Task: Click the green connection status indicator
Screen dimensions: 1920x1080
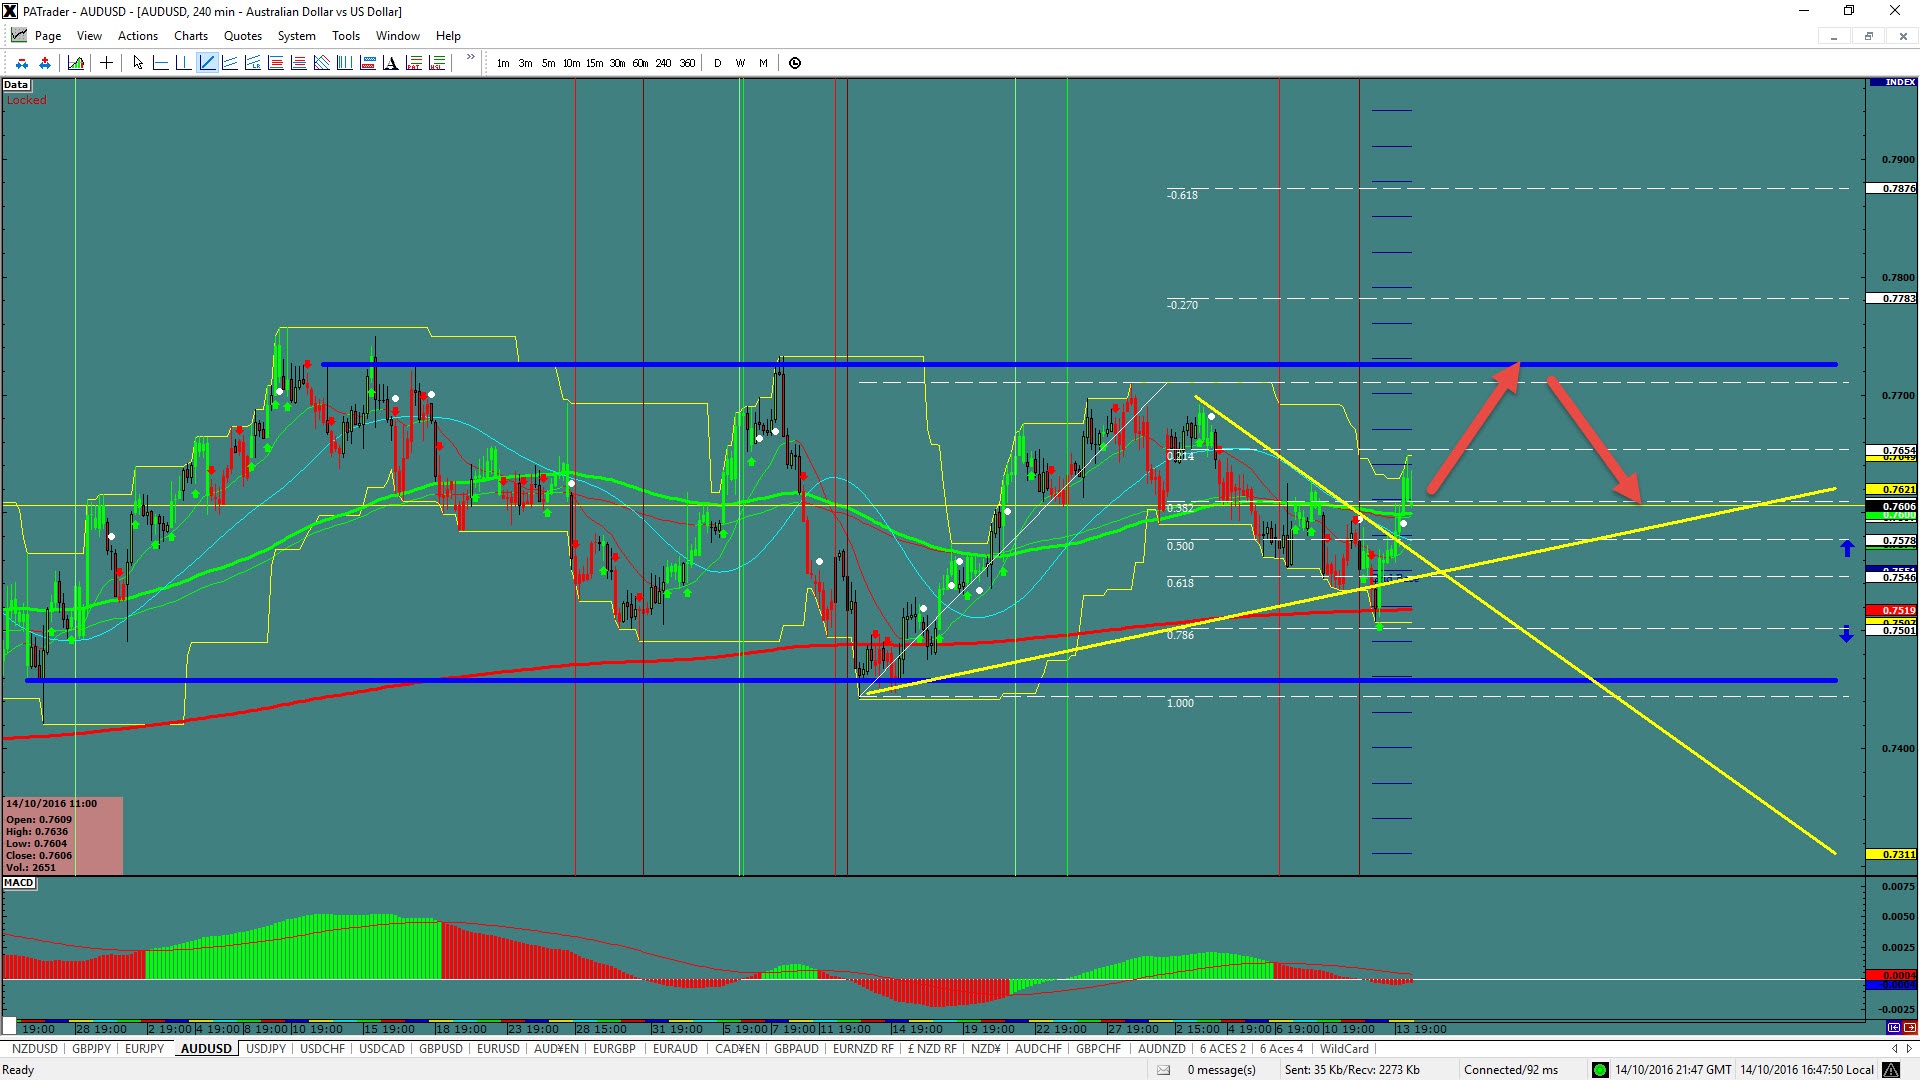Action: (x=1600, y=1070)
